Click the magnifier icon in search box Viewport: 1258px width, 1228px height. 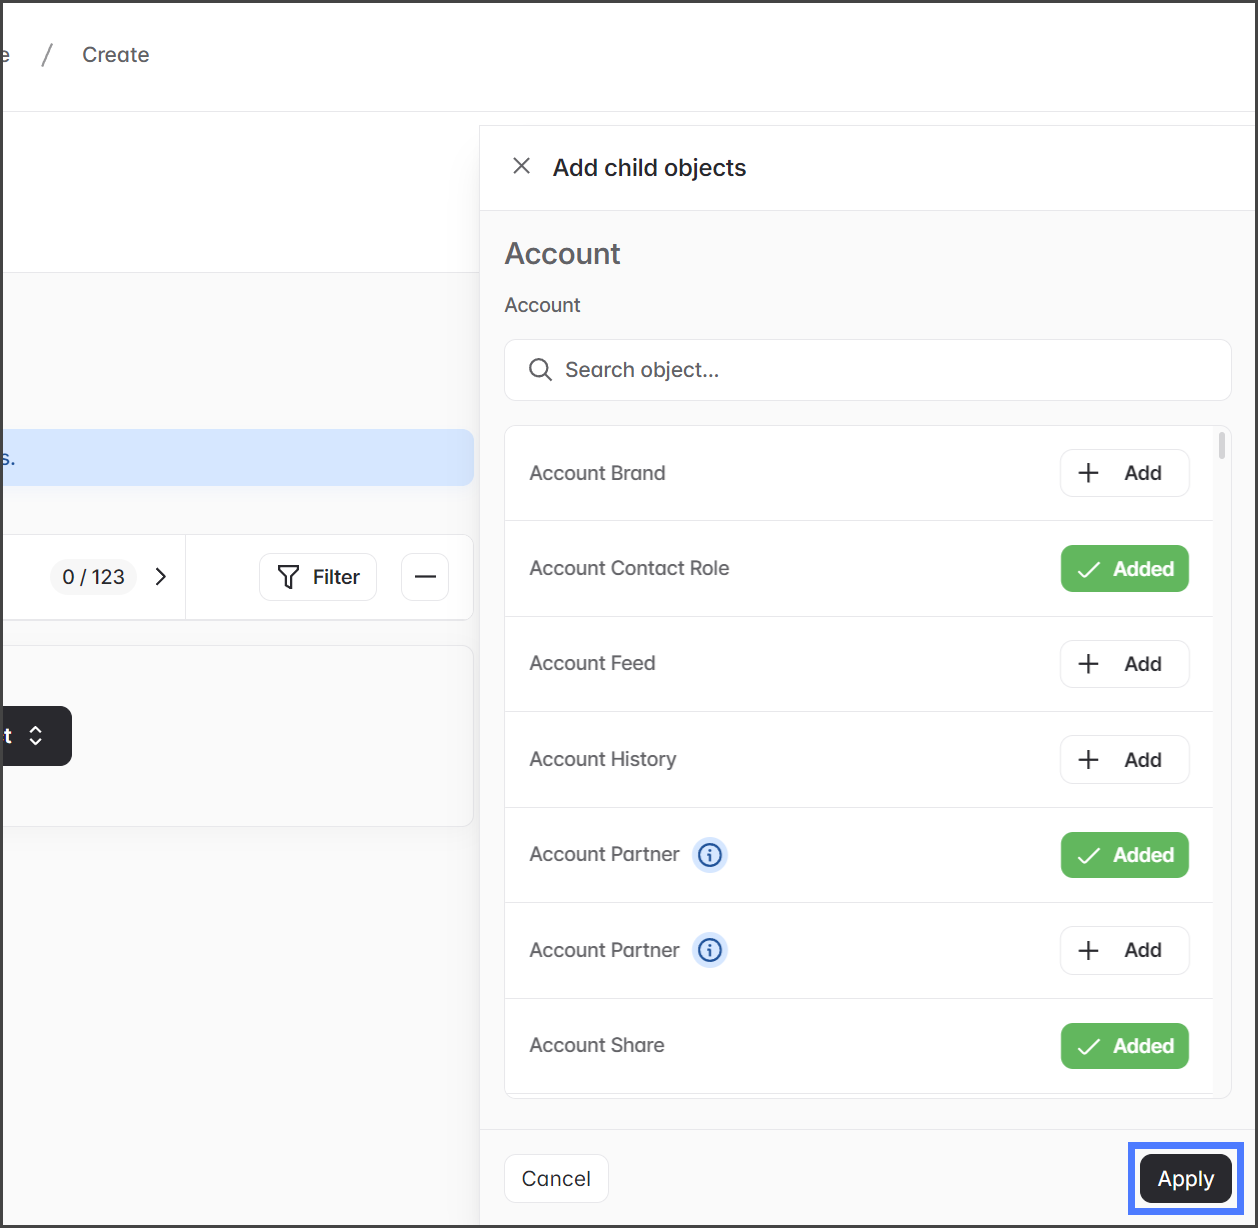click(x=540, y=370)
